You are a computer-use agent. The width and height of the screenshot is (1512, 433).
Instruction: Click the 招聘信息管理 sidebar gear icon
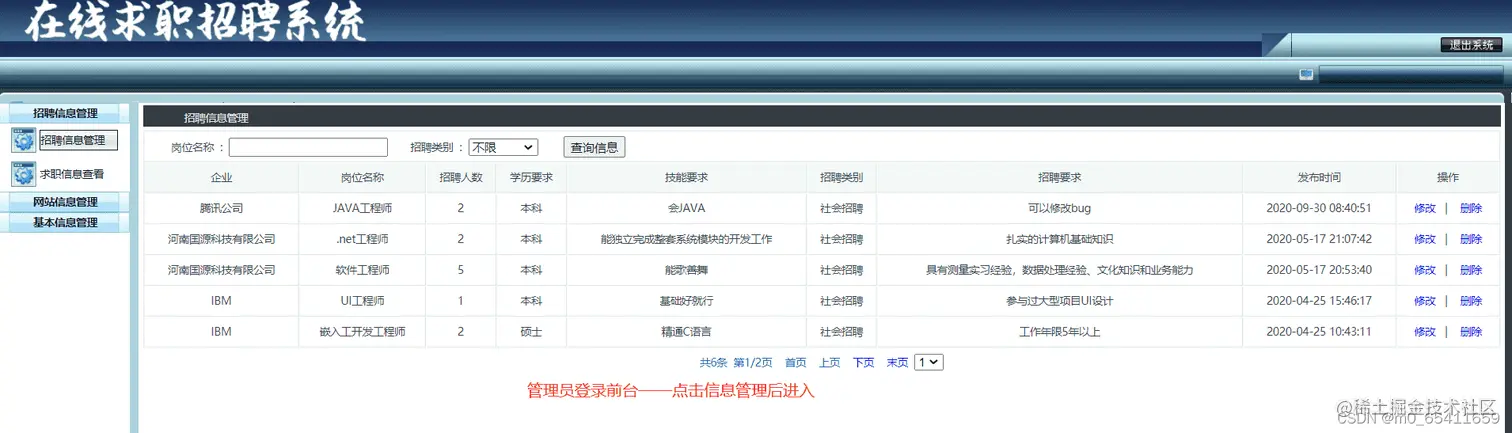[x=23, y=140]
